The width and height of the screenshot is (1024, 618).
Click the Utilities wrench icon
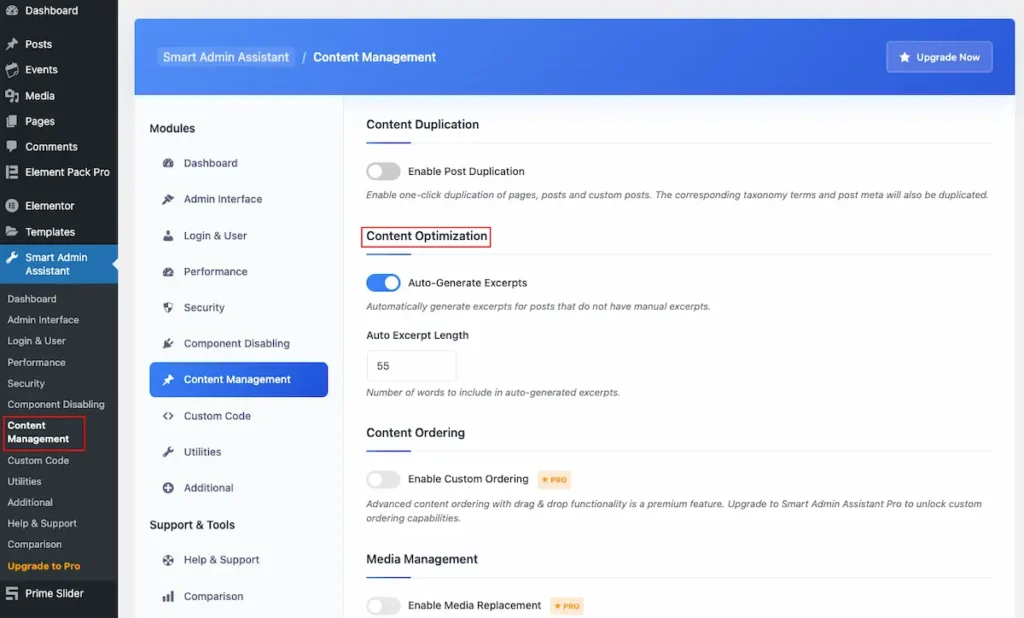(168, 451)
